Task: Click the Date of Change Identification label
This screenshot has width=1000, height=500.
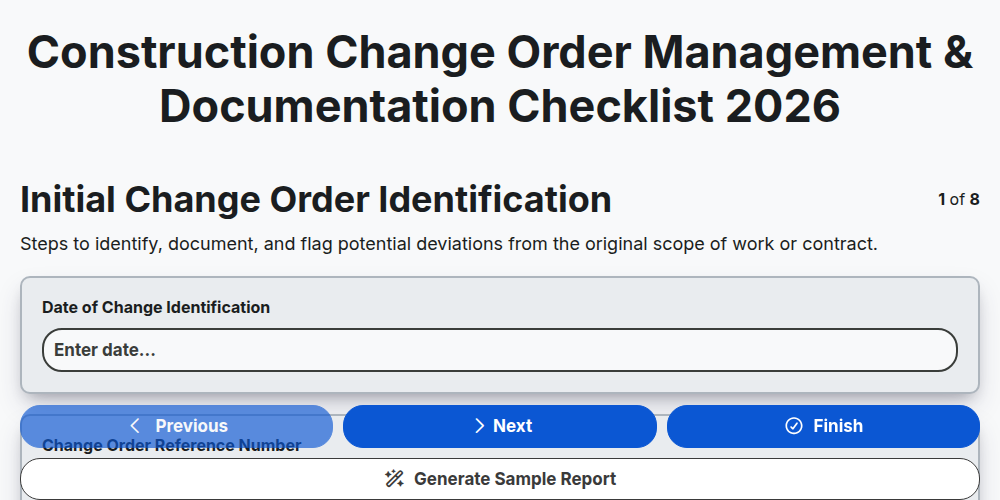Action: (x=156, y=307)
